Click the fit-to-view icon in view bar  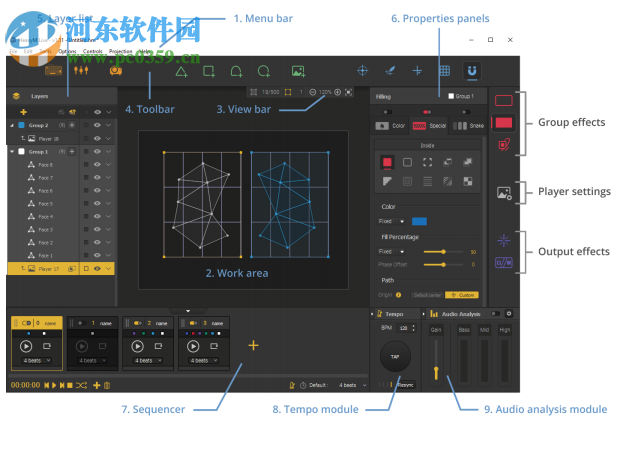pyautogui.click(x=349, y=92)
